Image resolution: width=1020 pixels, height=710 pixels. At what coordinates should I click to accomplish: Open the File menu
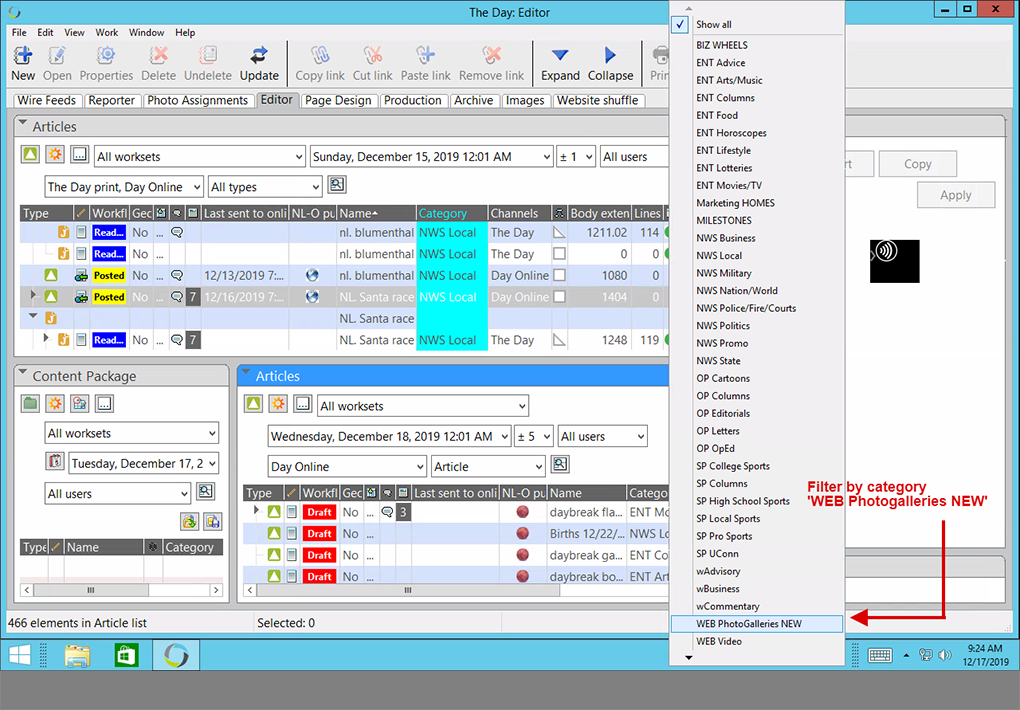tap(19, 33)
